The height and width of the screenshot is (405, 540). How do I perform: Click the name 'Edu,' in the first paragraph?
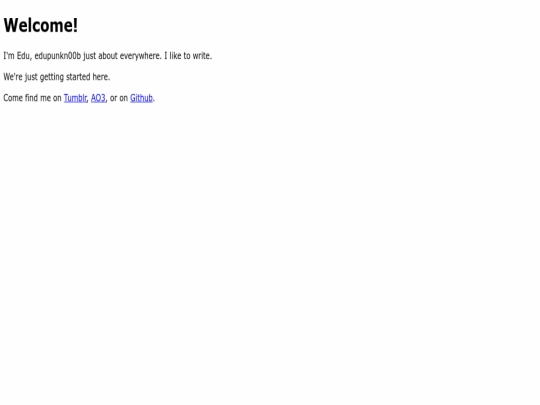click(24, 56)
